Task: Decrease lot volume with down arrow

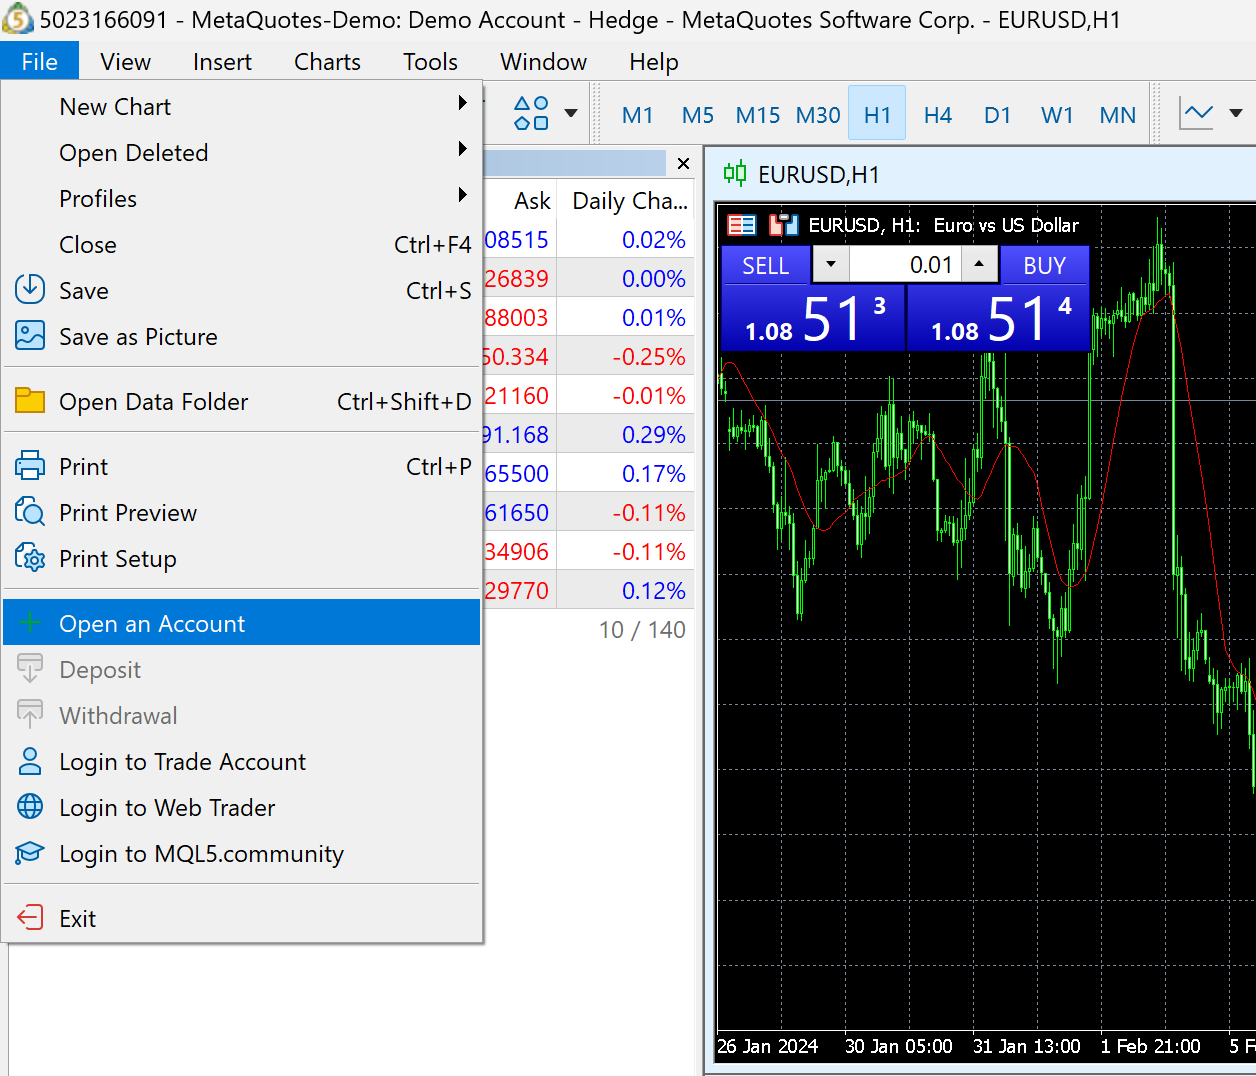Action: 830,265
